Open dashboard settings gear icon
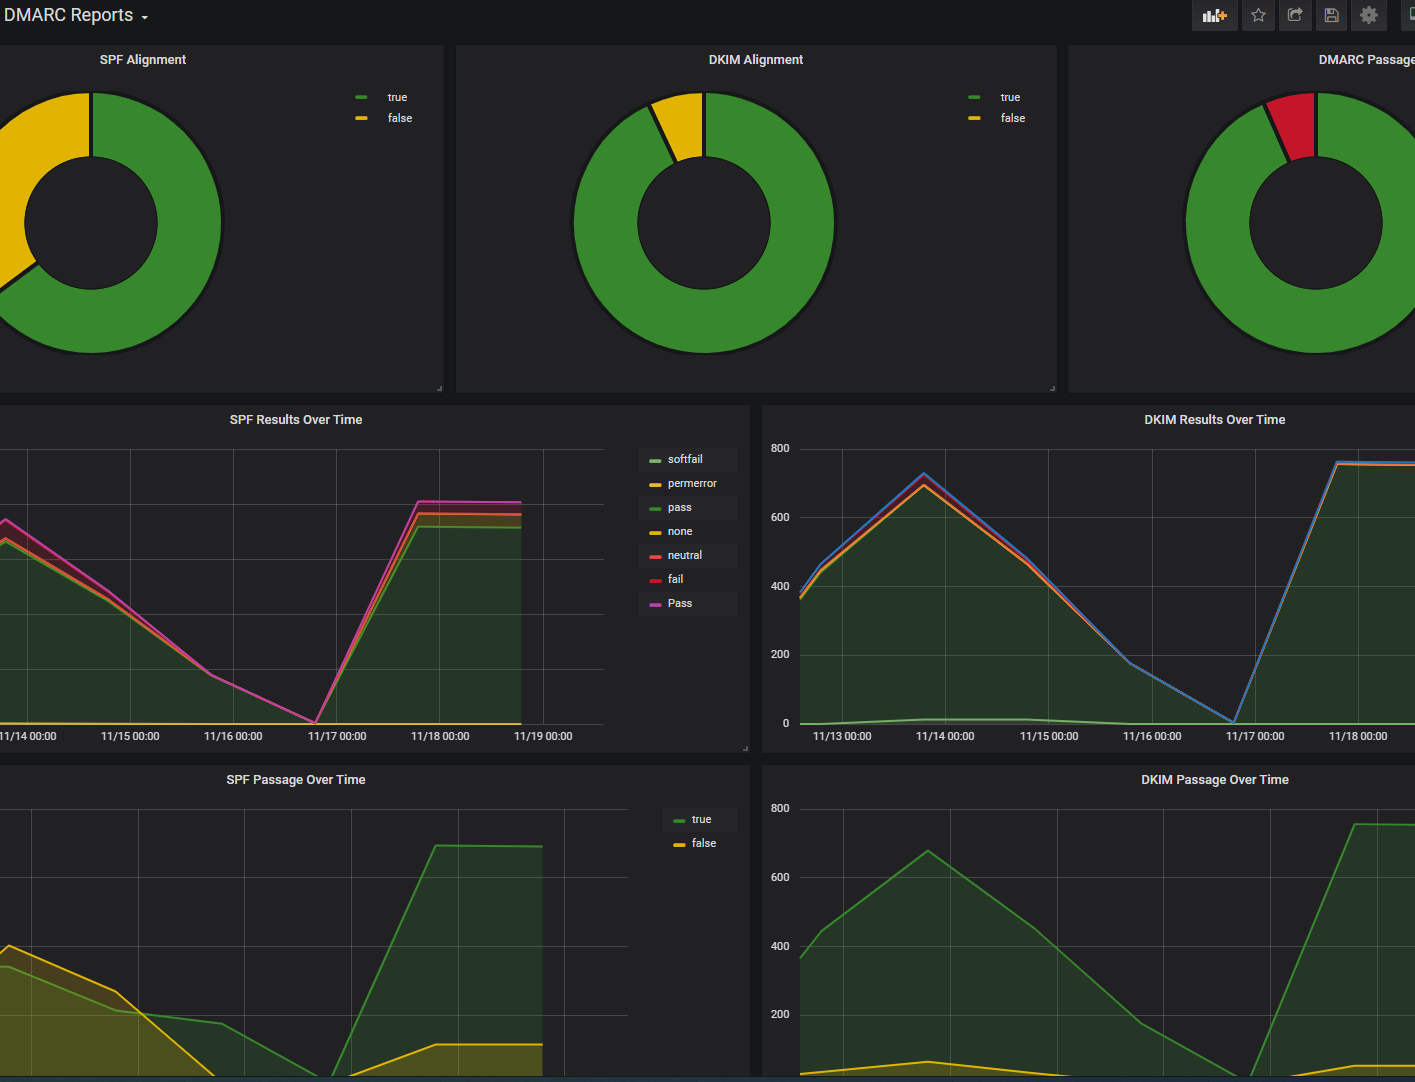 click(x=1369, y=15)
